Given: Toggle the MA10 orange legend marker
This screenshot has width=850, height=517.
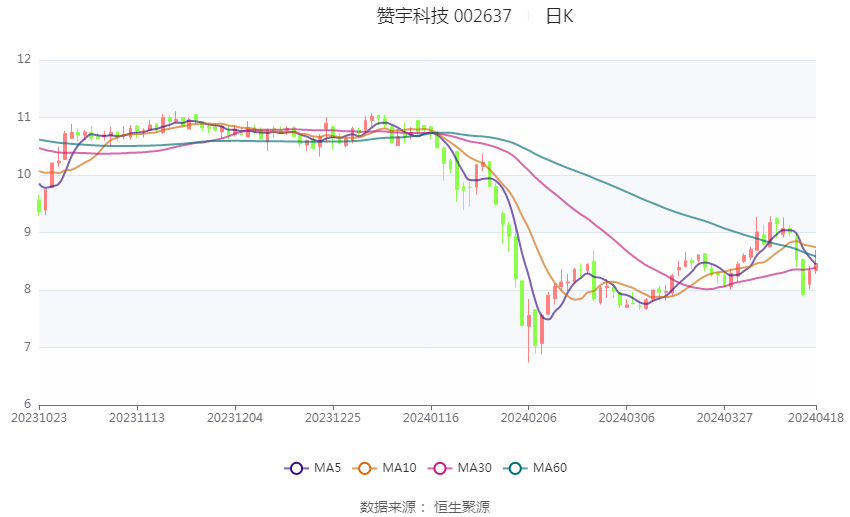Looking at the screenshot, I should [365, 468].
